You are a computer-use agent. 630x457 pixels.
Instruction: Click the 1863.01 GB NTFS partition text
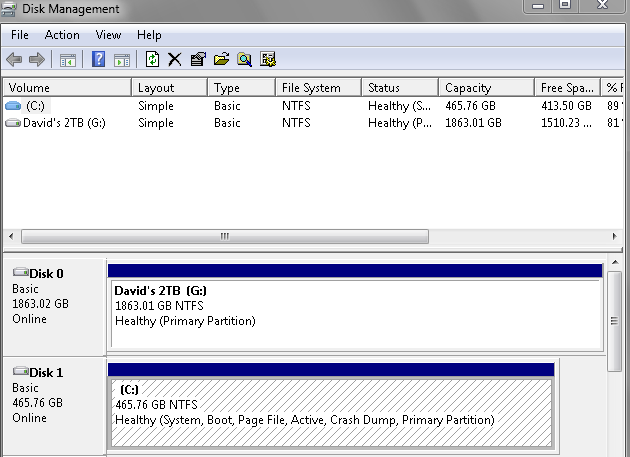tap(159, 306)
